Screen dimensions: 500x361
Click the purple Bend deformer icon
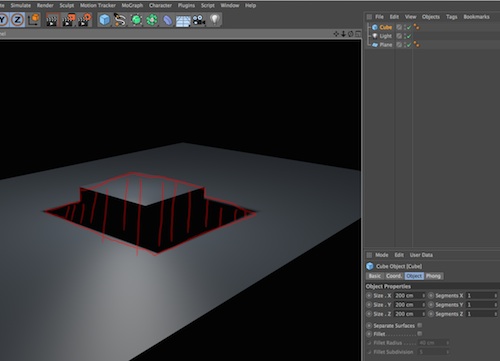(x=167, y=20)
